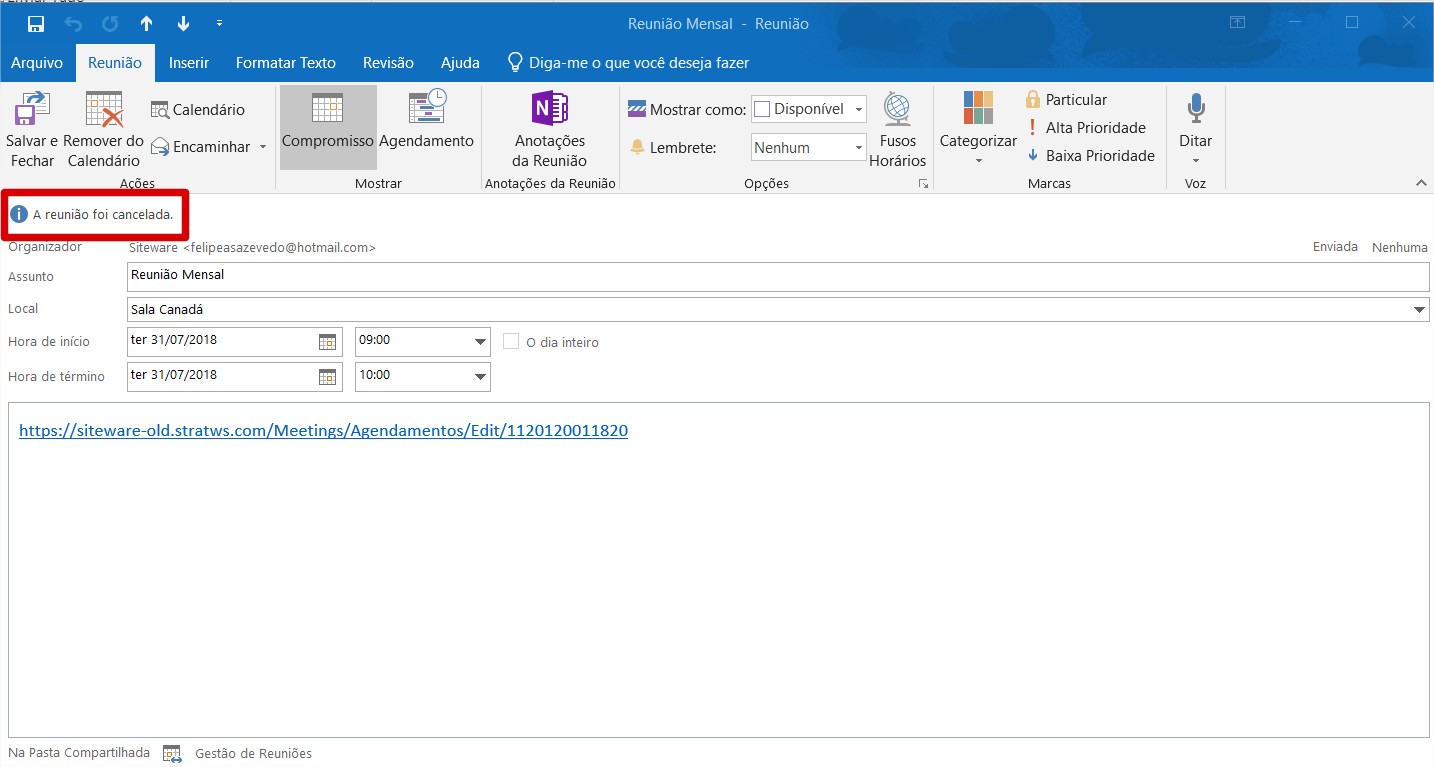Expand the start time 09:00 dropdown
Screen dimensions: 1434x767
(480, 342)
